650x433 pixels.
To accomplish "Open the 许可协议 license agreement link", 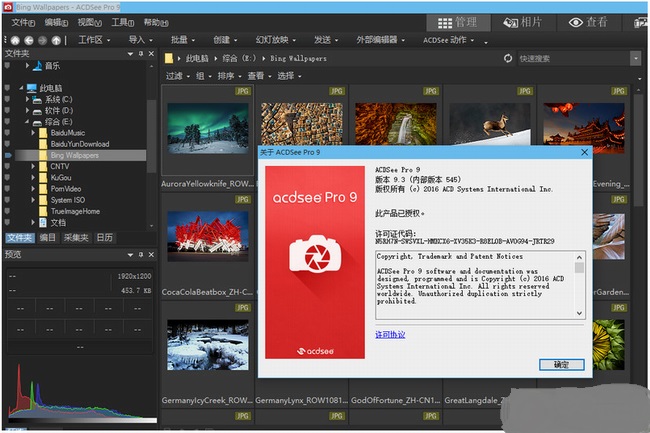I will (x=390, y=334).
